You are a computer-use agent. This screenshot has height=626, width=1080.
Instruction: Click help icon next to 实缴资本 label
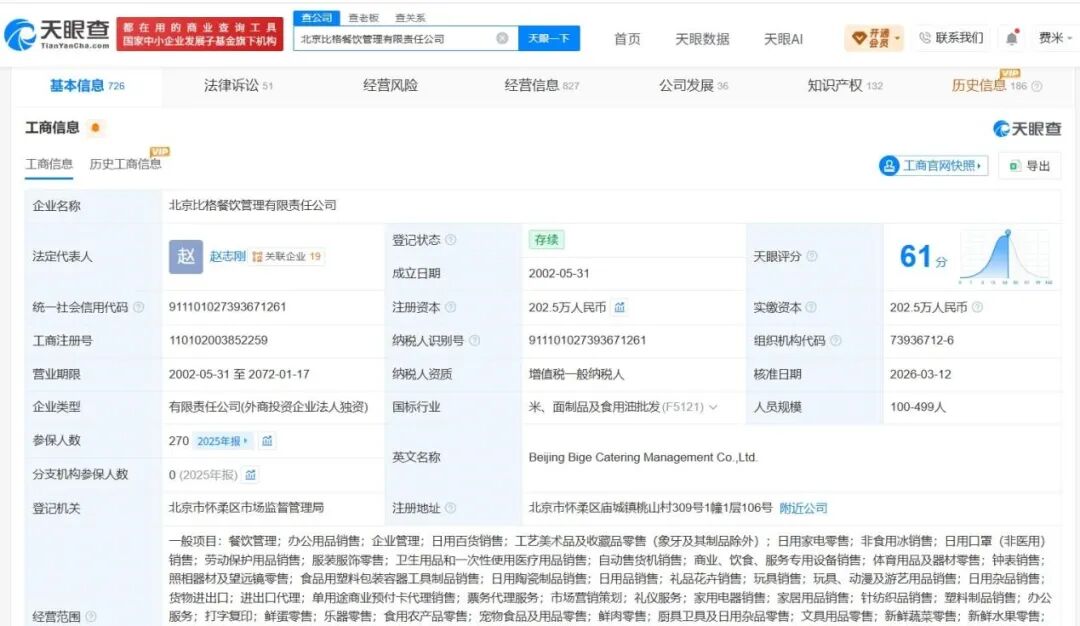pos(811,307)
